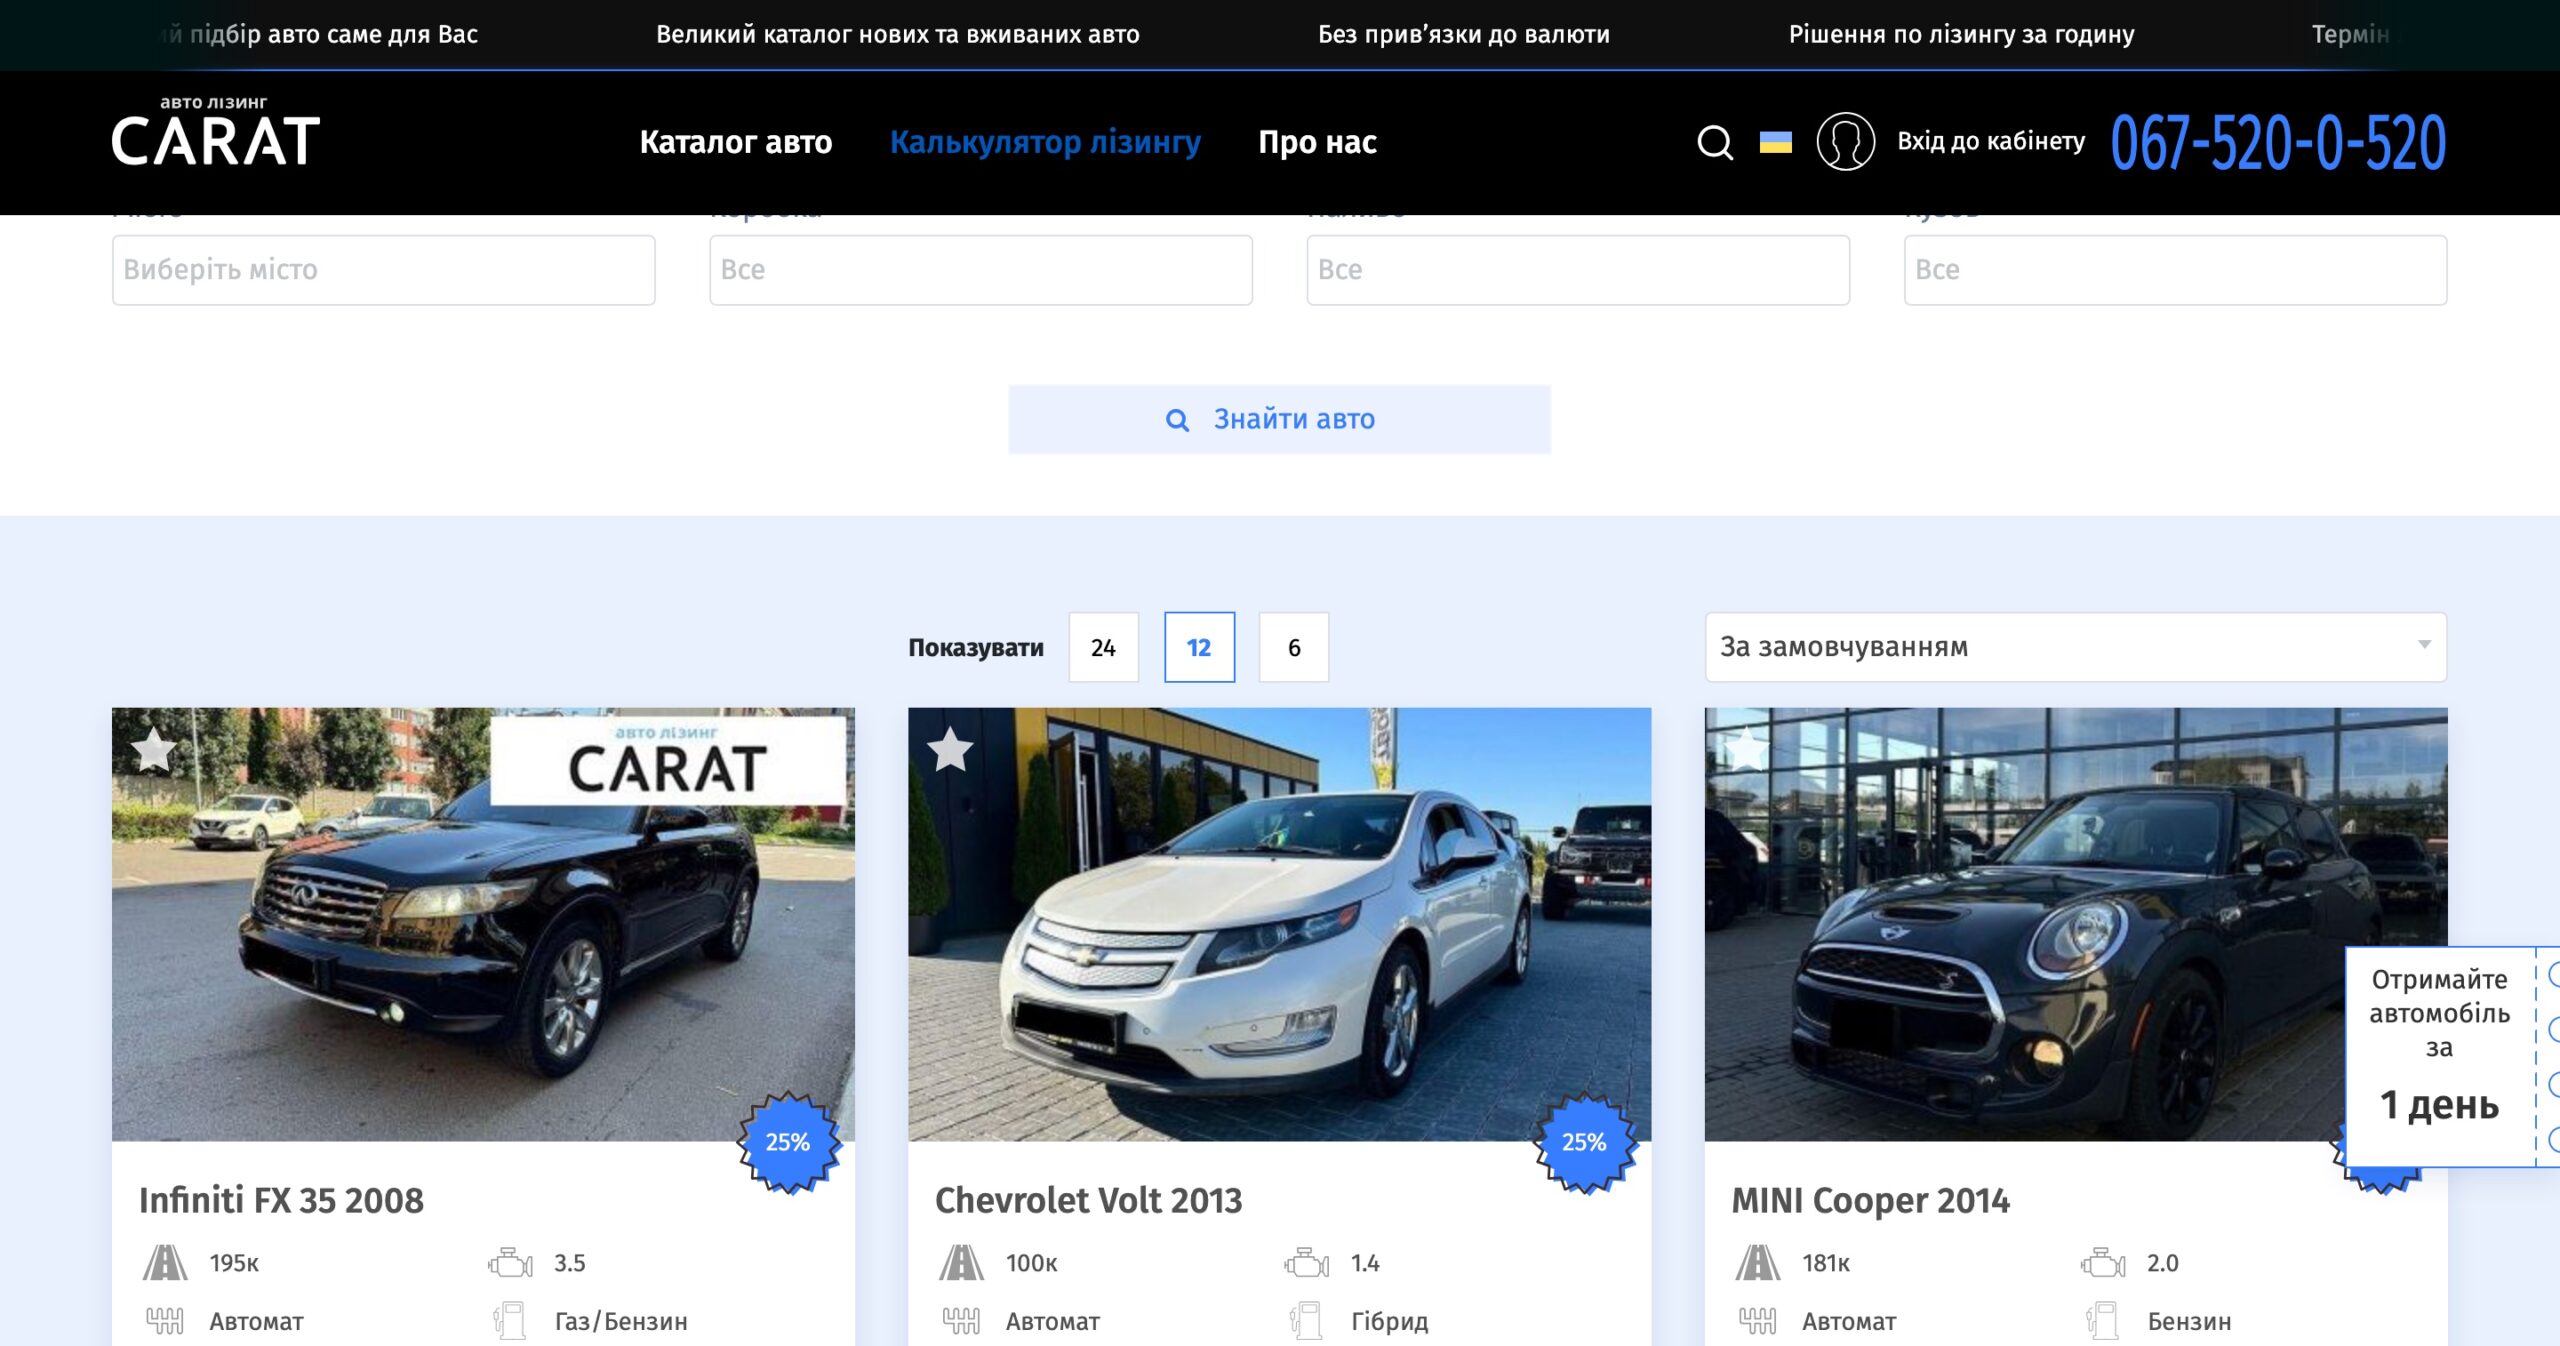This screenshot has width=2560, height=1346.
Task: Switch language via Ukrainian flag icon
Action: [1776, 142]
